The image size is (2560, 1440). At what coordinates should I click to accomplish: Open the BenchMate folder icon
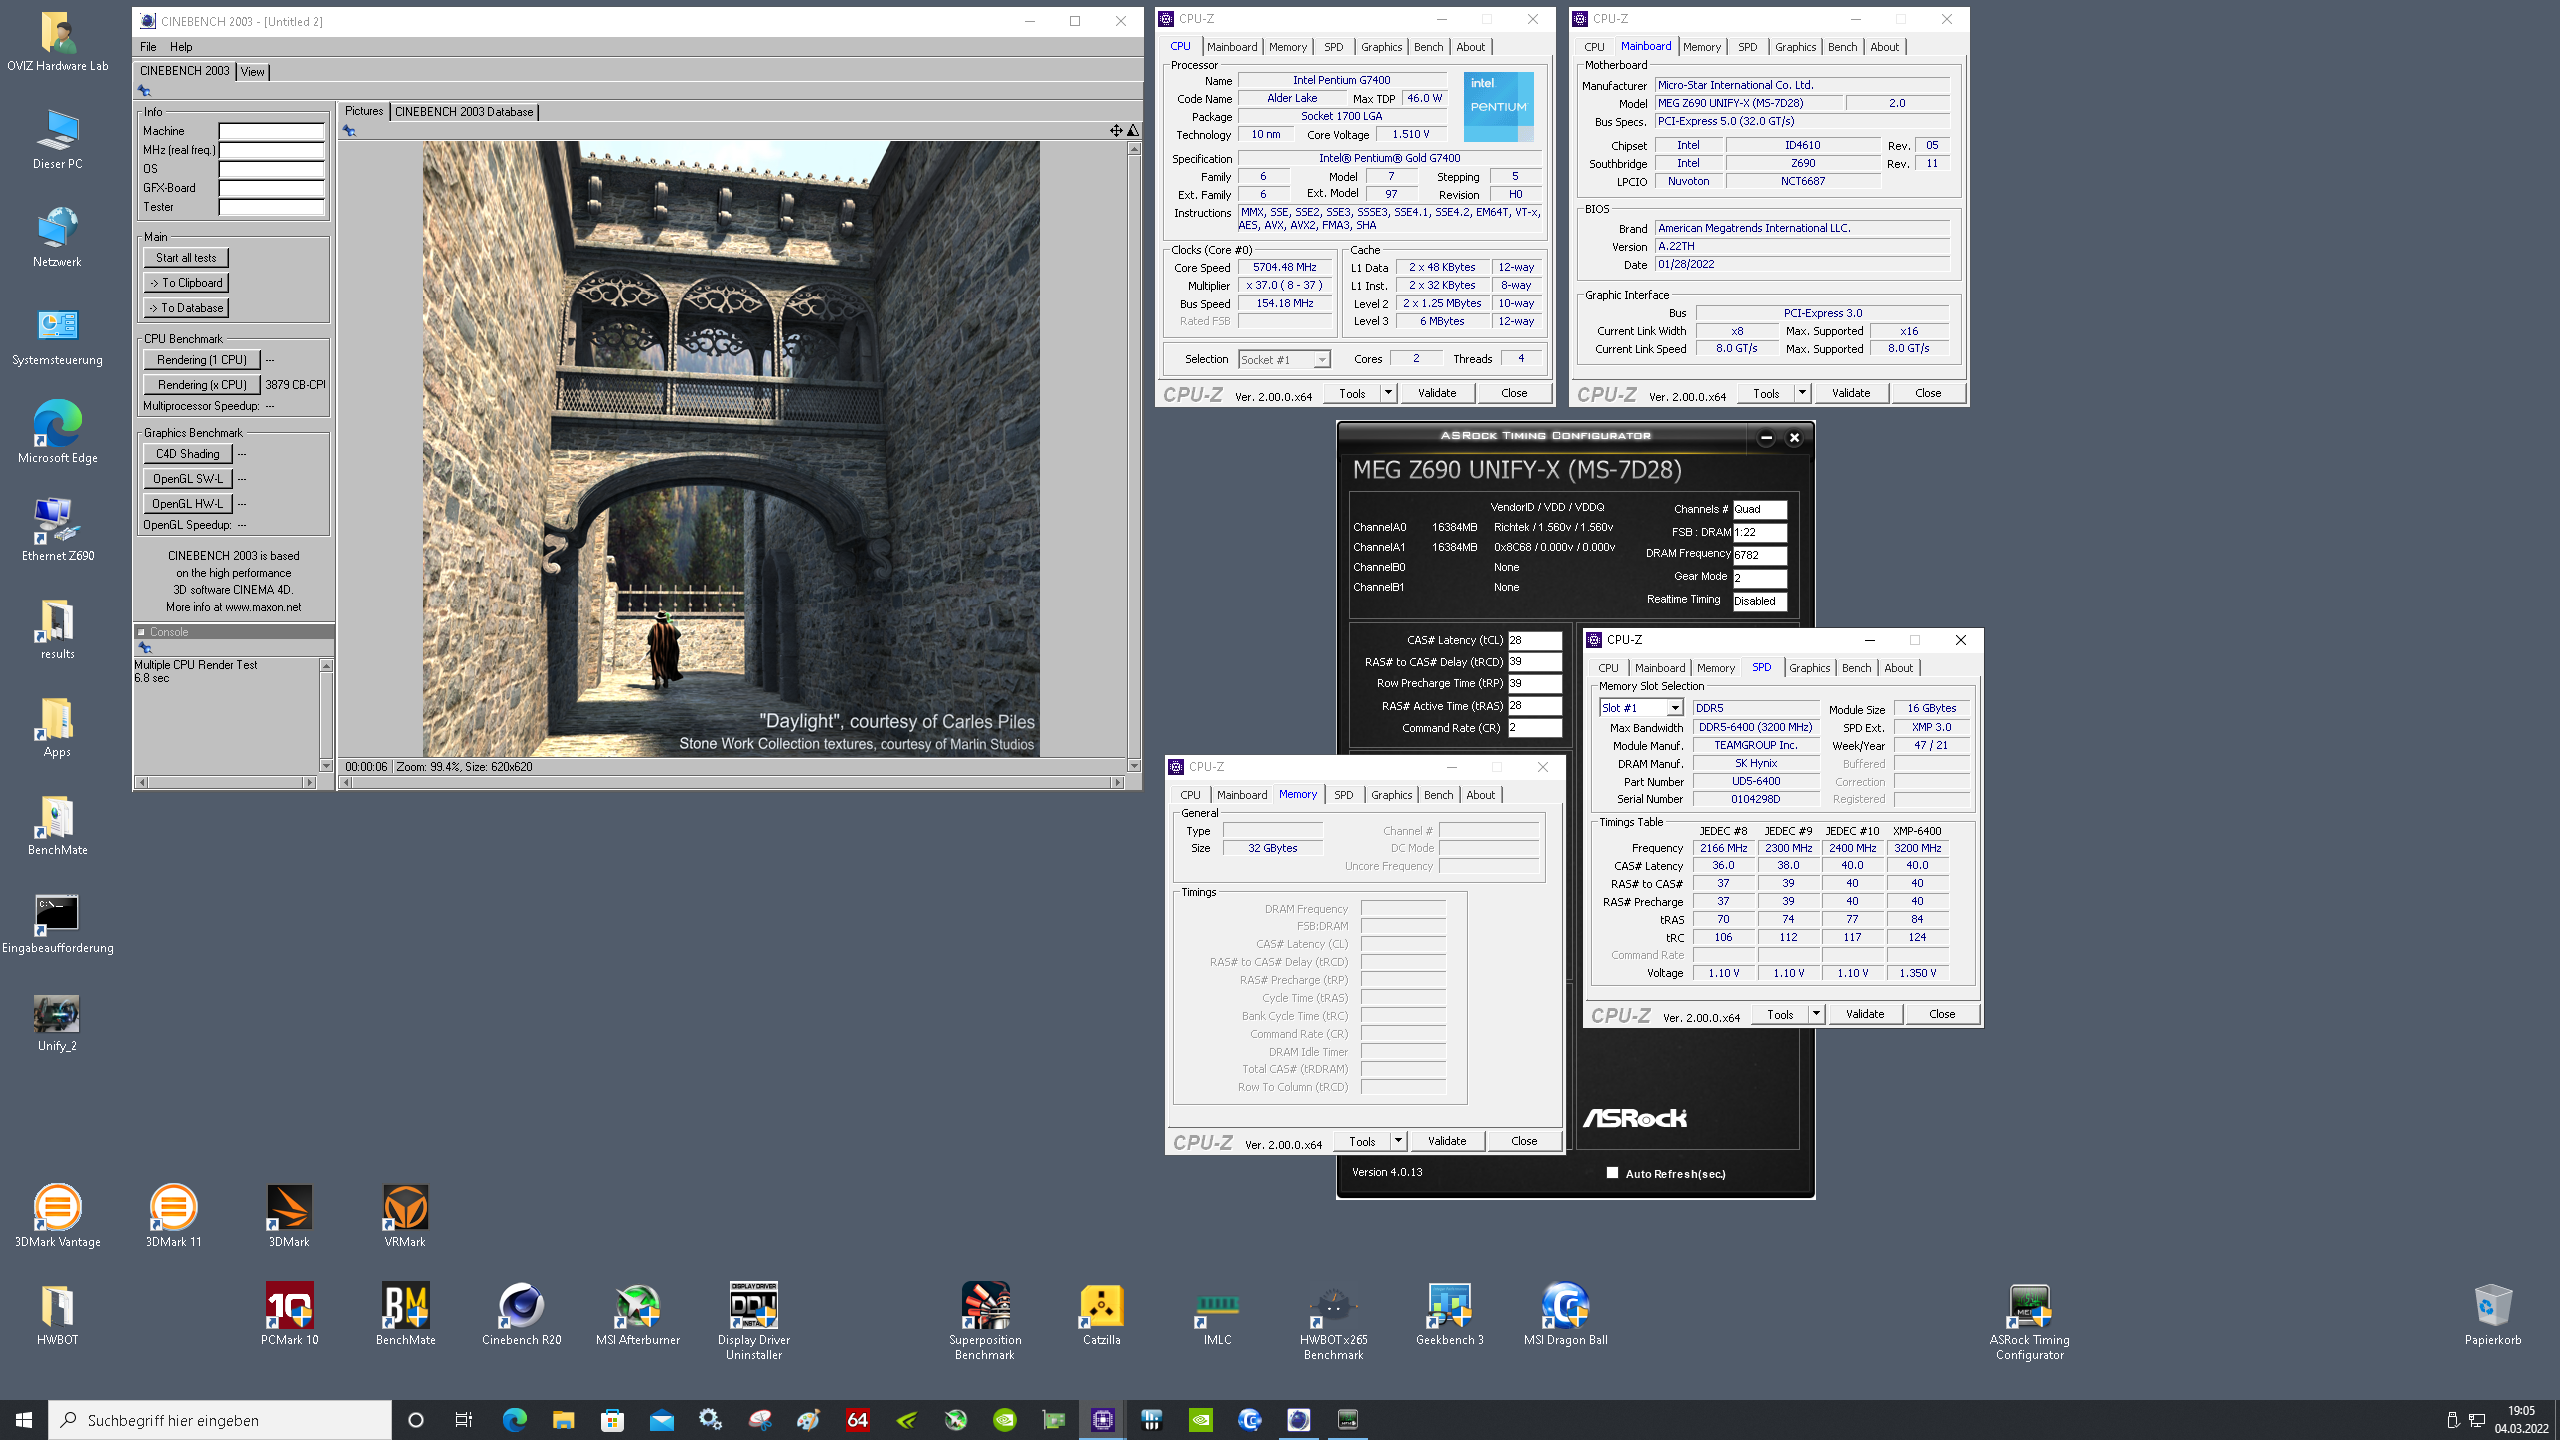pyautogui.click(x=57, y=825)
